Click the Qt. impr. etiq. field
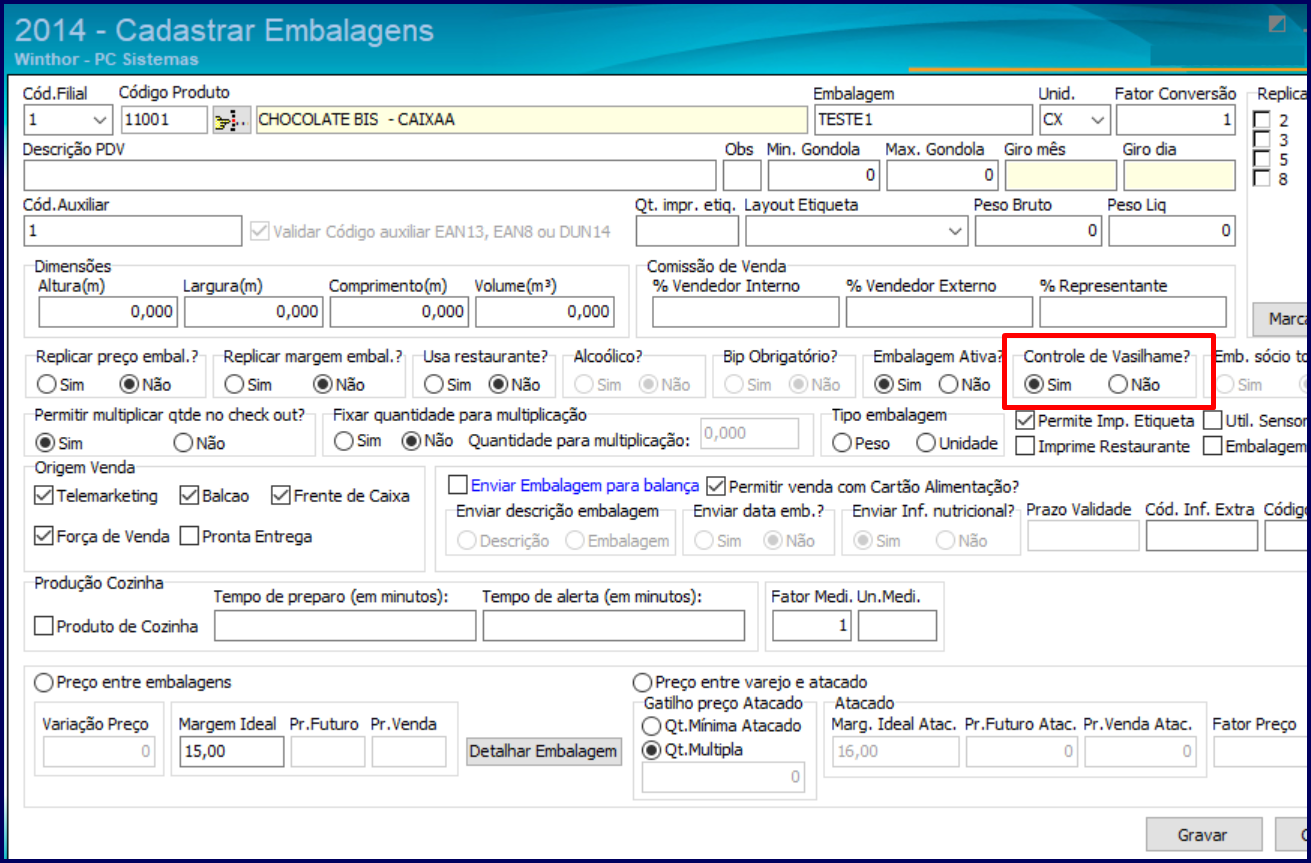Screen dimensions: 1311x863 tap(687, 231)
